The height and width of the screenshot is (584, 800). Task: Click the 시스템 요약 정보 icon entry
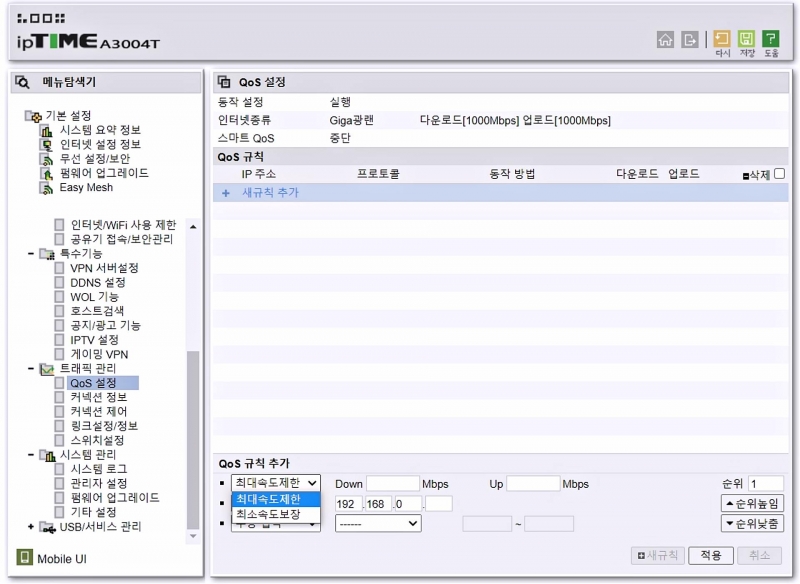coord(46,131)
